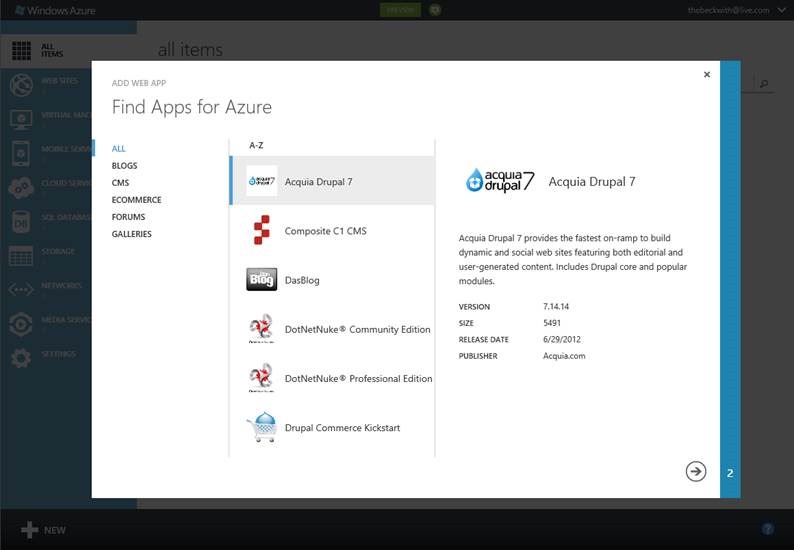Image resolution: width=794 pixels, height=550 pixels.
Task: Click the All Items grid icon
Action: [x=21, y=51]
